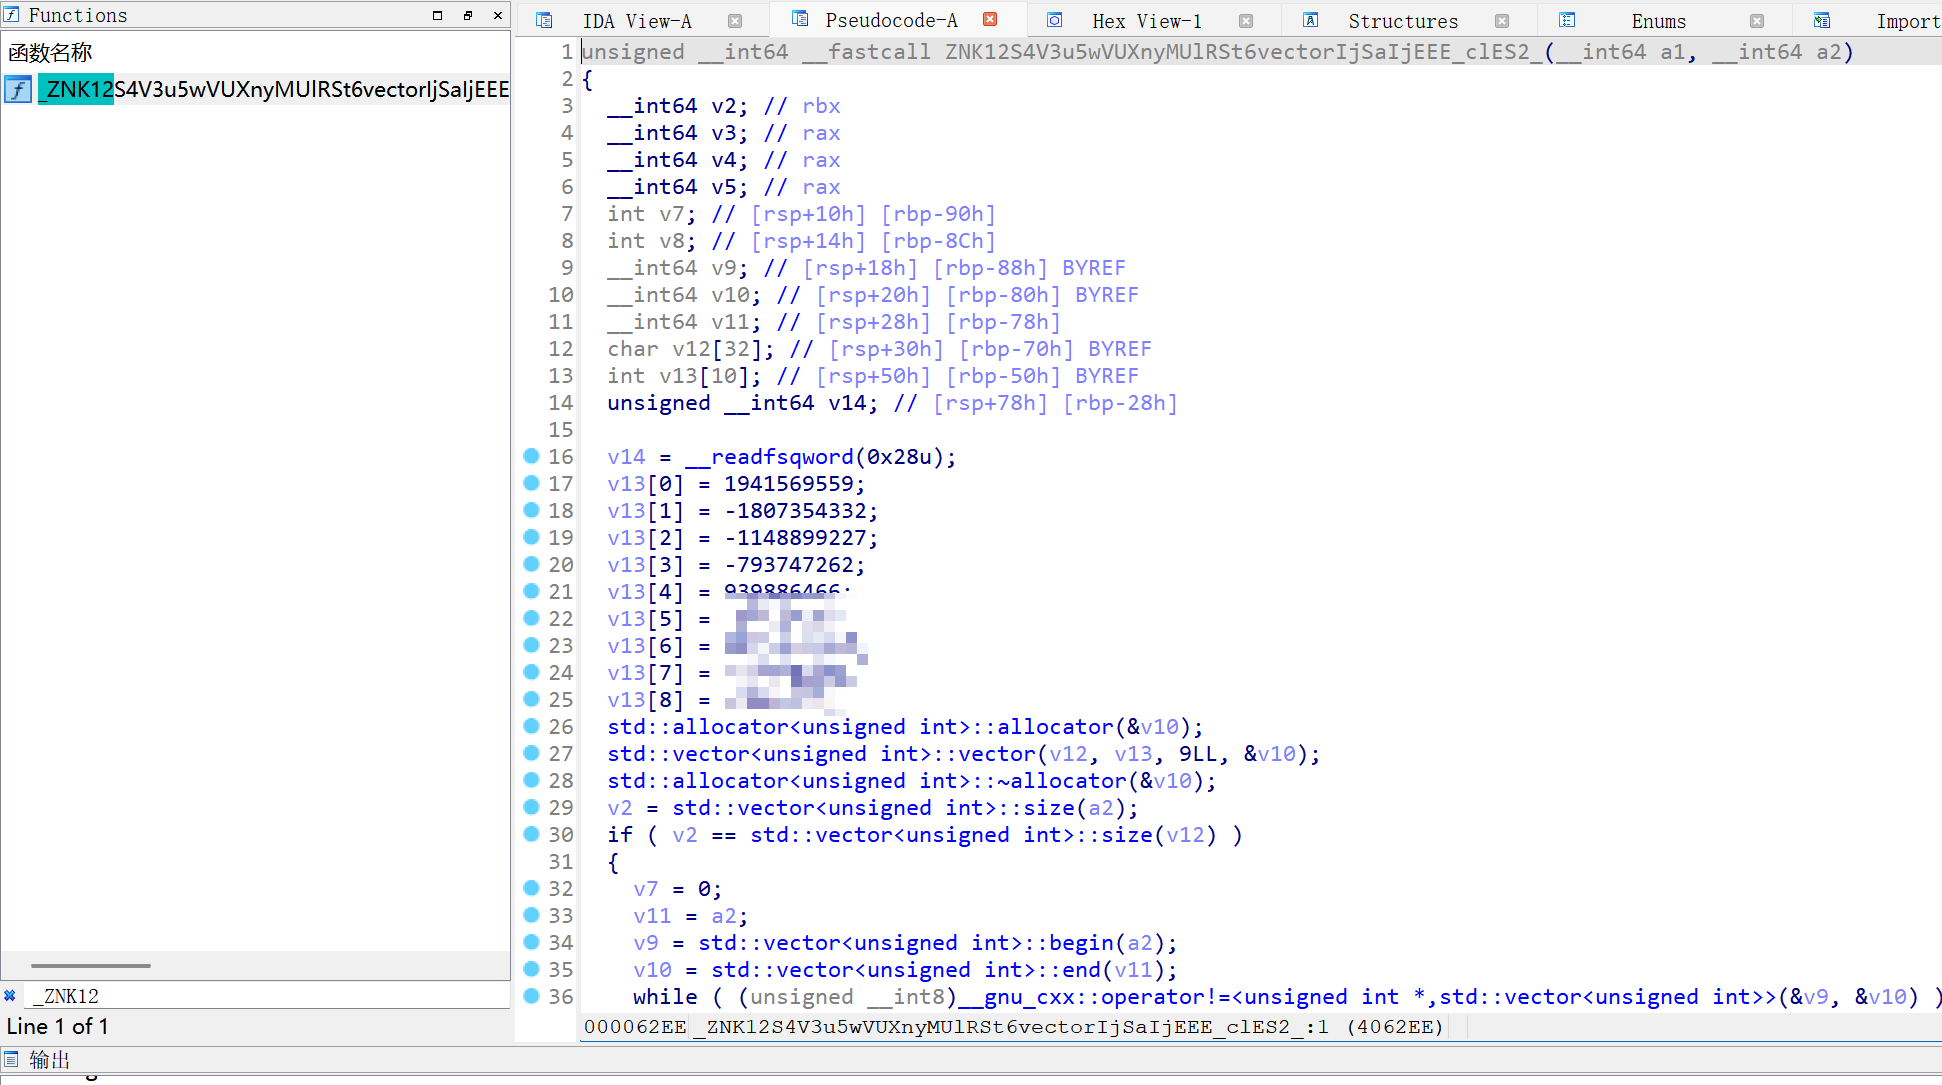The width and height of the screenshot is (1942, 1085).
Task: Float the Functions panel with restore button
Action: (x=467, y=15)
